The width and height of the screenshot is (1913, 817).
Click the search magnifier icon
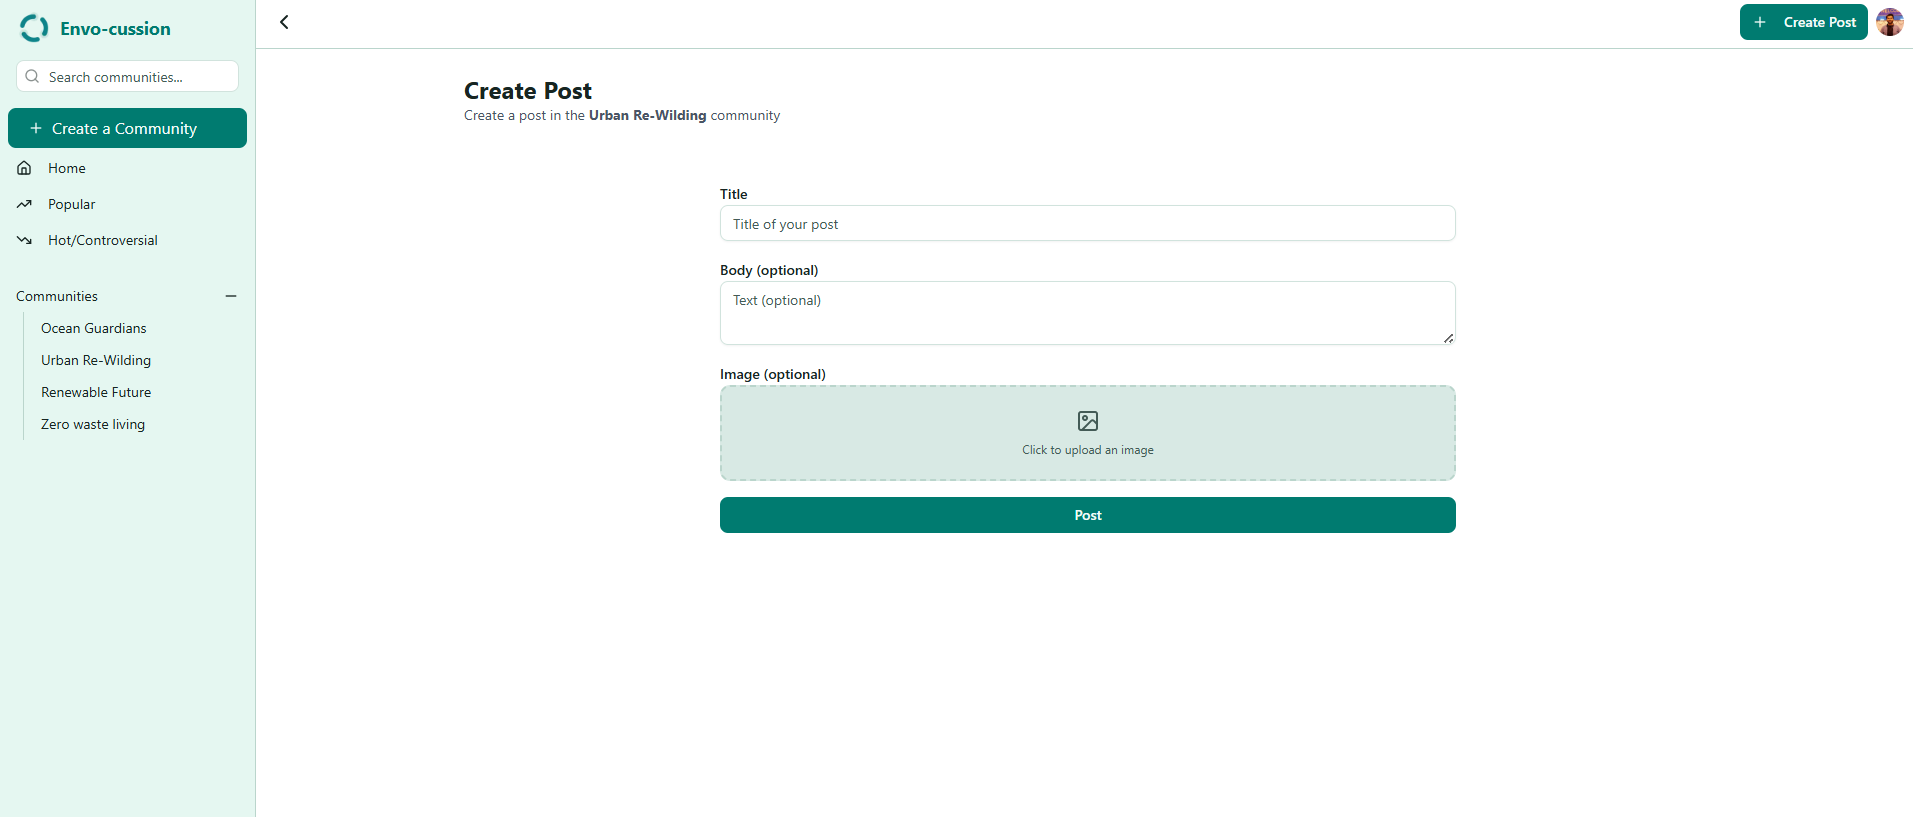32,76
